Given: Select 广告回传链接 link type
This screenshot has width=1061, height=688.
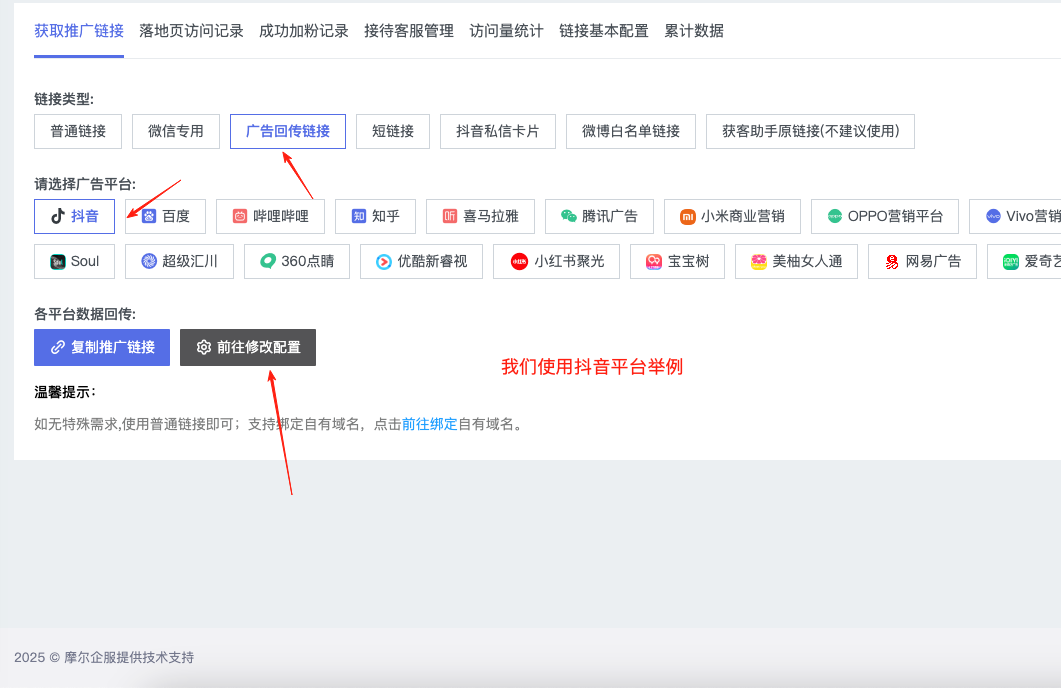Looking at the screenshot, I should tap(288, 131).
